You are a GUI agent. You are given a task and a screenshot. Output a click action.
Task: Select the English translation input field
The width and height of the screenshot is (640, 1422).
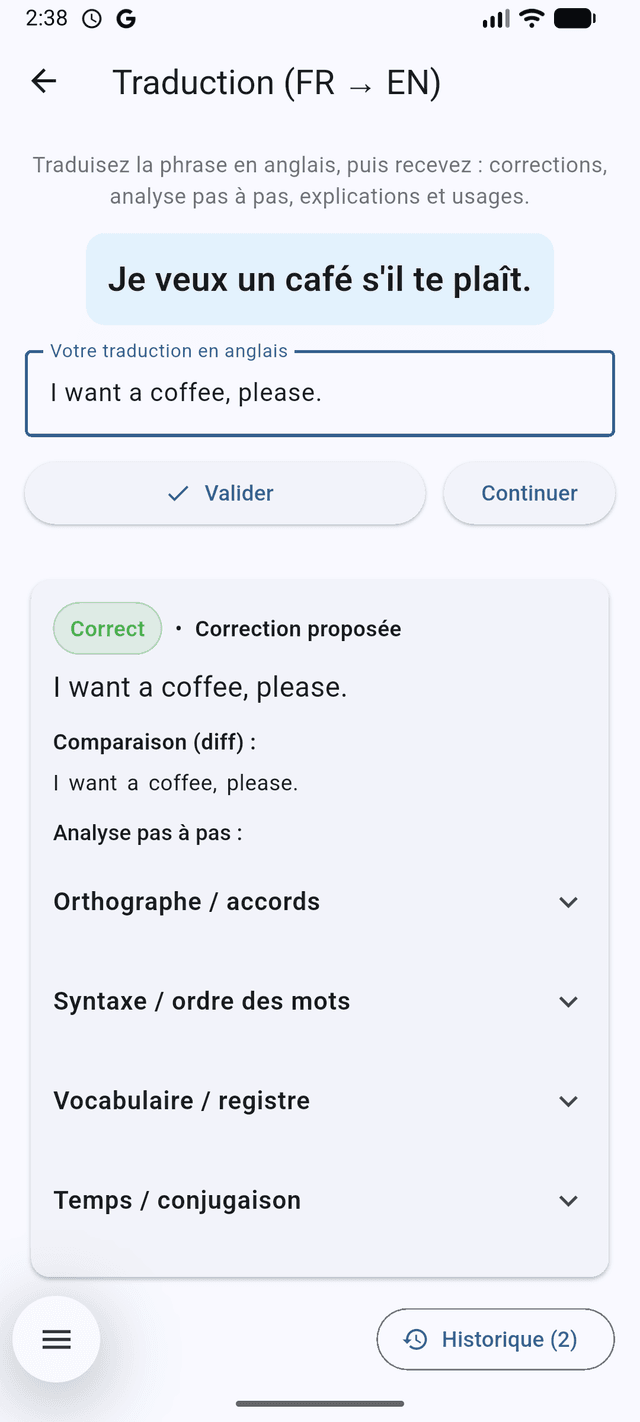point(319,392)
